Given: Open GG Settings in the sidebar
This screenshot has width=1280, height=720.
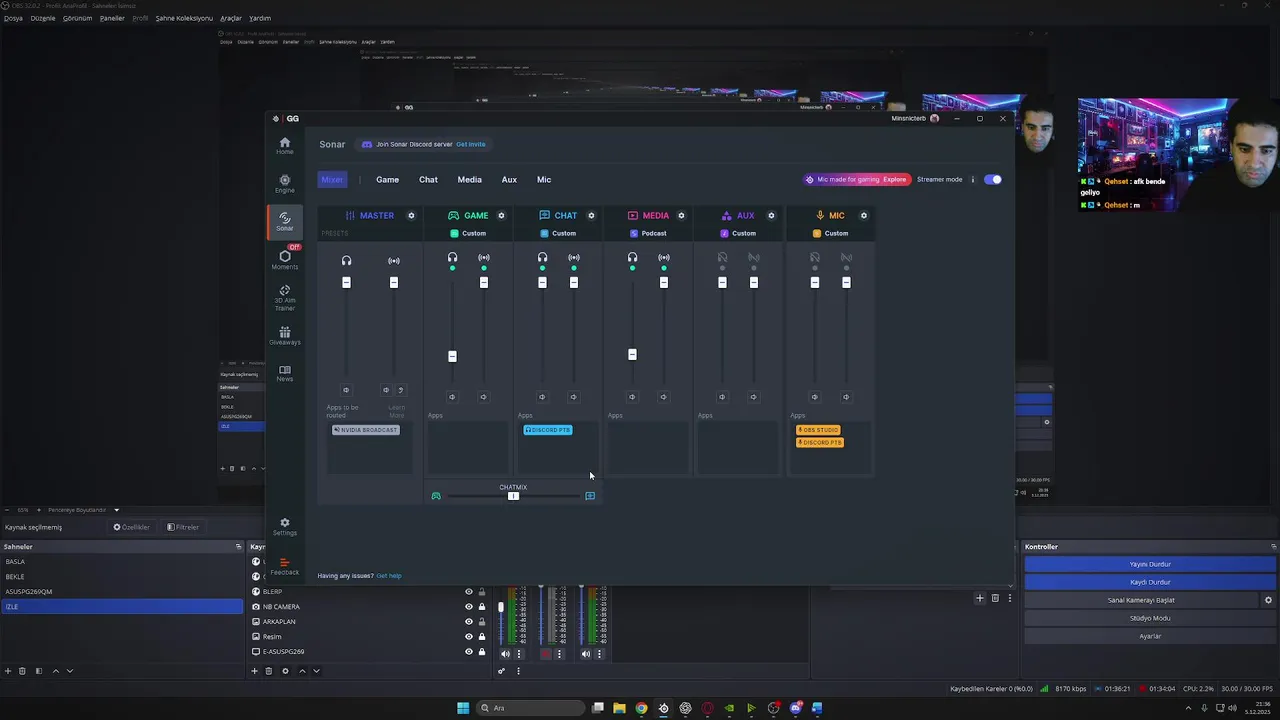Looking at the screenshot, I should click(x=285, y=527).
